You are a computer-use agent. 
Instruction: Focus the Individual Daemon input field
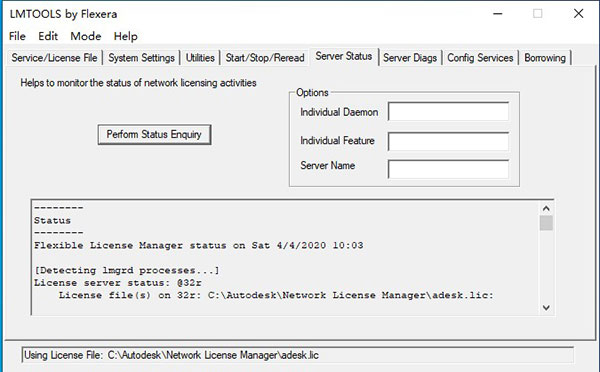pos(448,111)
